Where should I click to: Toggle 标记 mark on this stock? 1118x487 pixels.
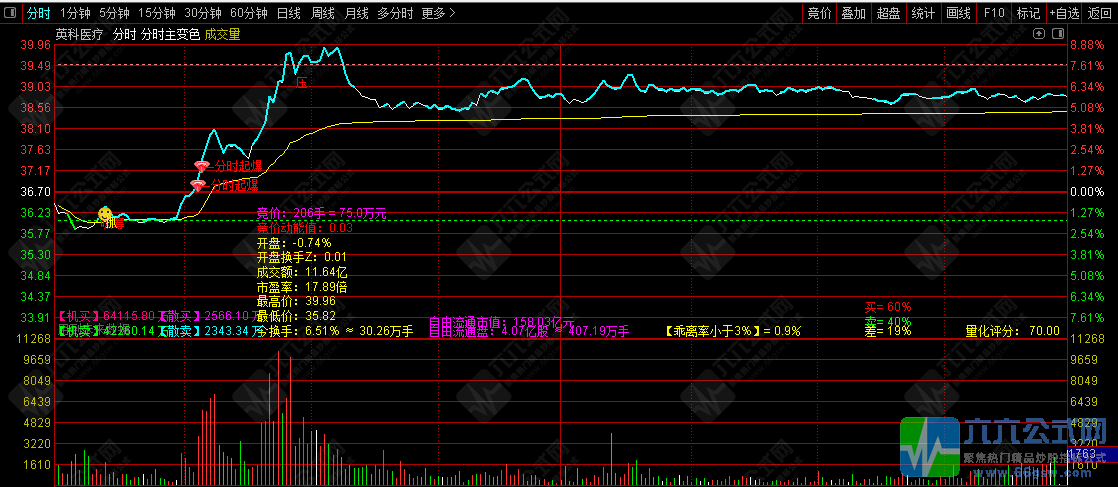pyautogui.click(x=1028, y=13)
